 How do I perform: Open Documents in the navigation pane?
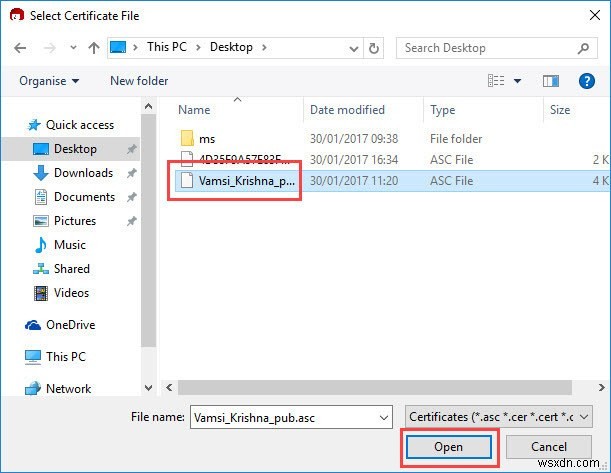click(x=84, y=197)
